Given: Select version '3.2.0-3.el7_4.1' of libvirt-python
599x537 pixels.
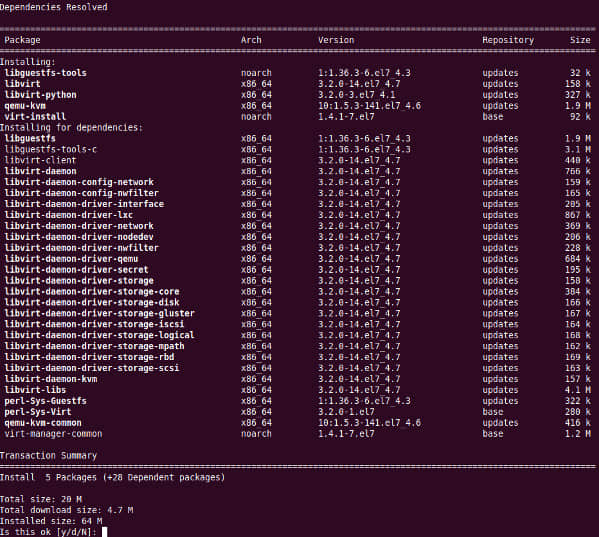Looking at the screenshot, I should tap(357, 94).
